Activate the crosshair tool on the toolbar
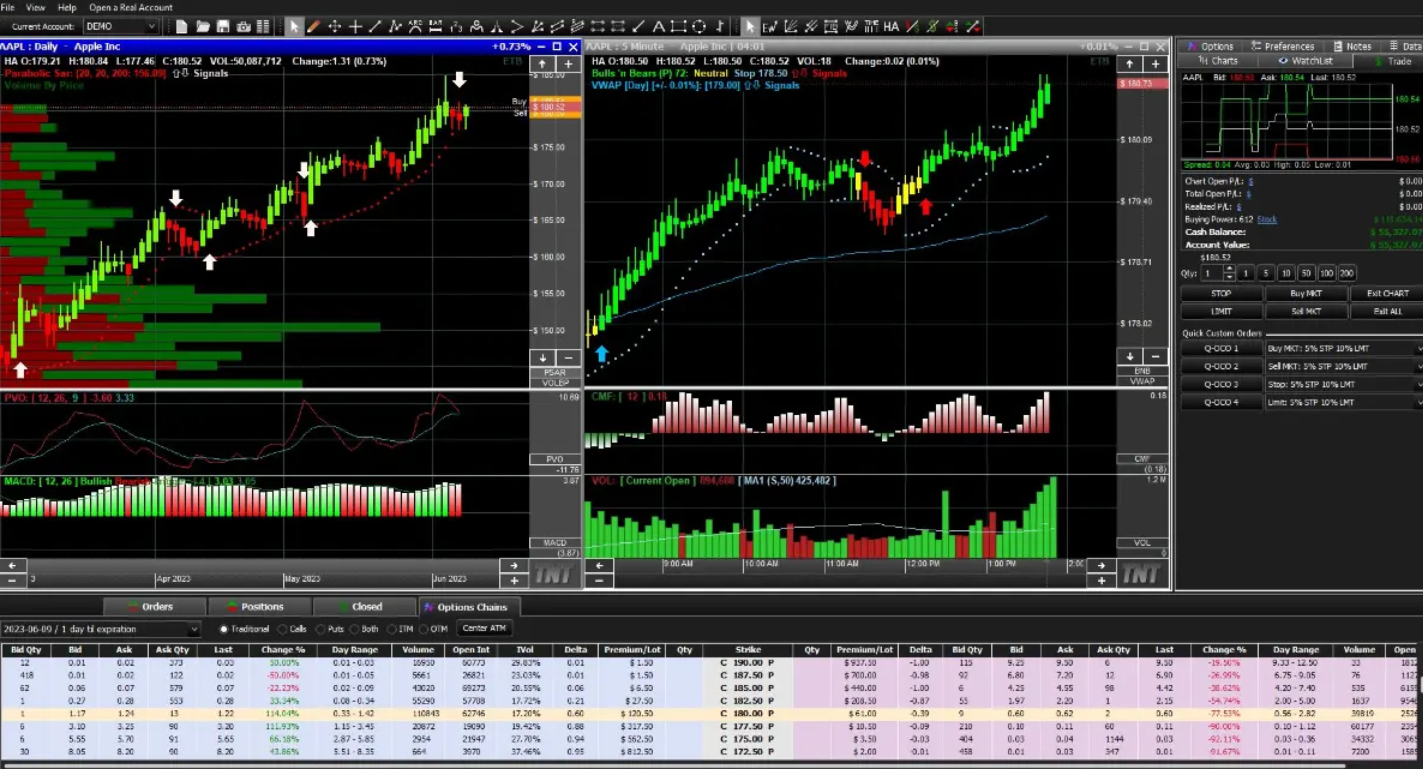The width and height of the screenshot is (1423, 769). 356,27
